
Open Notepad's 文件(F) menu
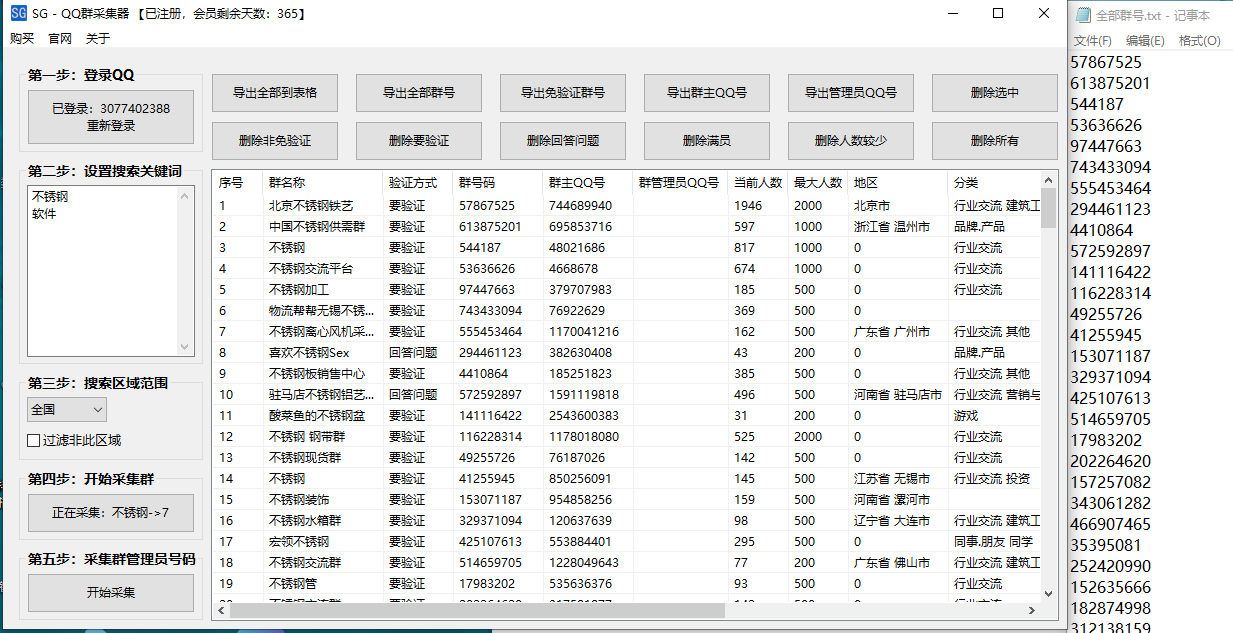(1092, 41)
